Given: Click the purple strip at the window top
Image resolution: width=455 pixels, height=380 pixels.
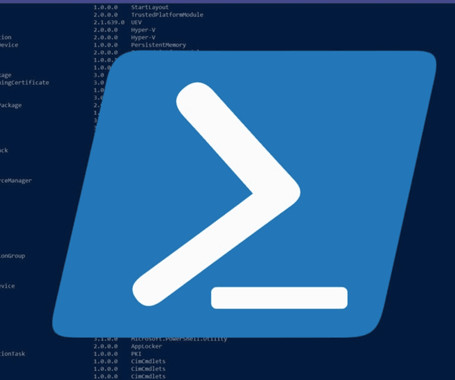Looking at the screenshot, I should pyautogui.click(x=227, y=1).
